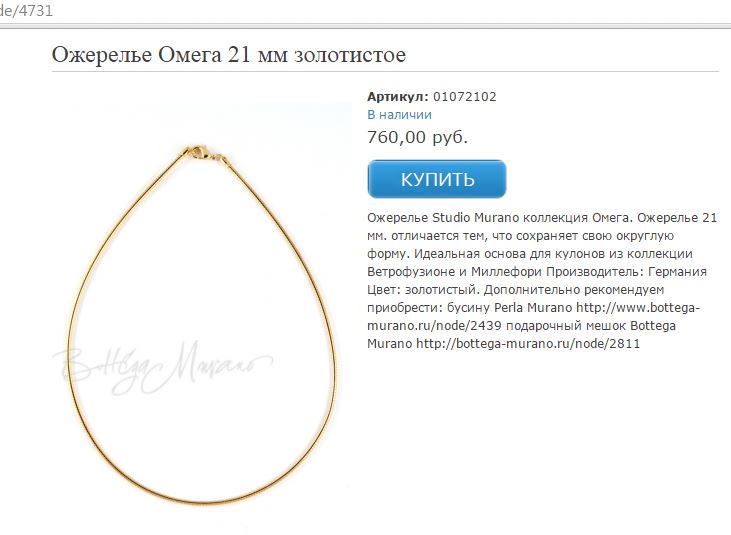Image resolution: width=731 pixels, height=535 pixels.
Task: Click the price 760,00 руб.
Action: (x=417, y=137)
